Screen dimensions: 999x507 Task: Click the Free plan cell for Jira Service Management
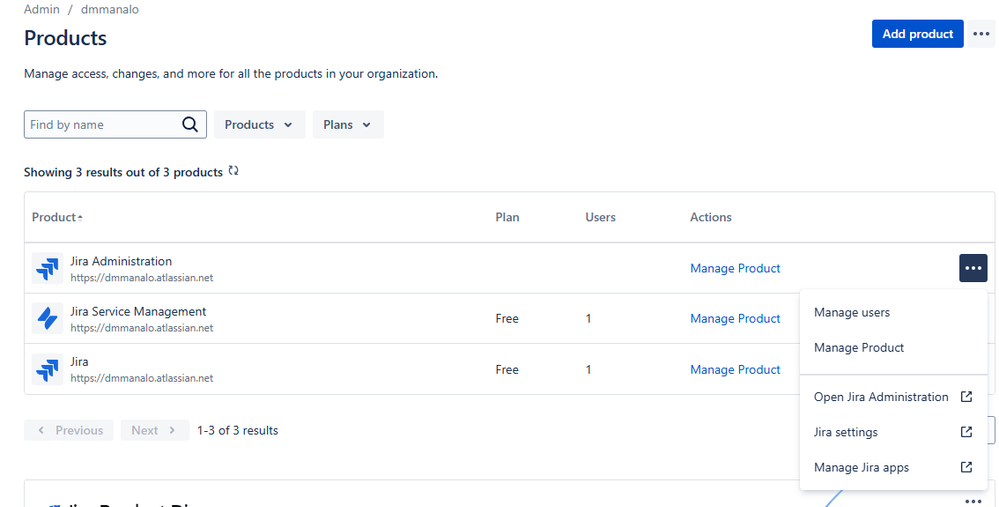click(507, 318)
